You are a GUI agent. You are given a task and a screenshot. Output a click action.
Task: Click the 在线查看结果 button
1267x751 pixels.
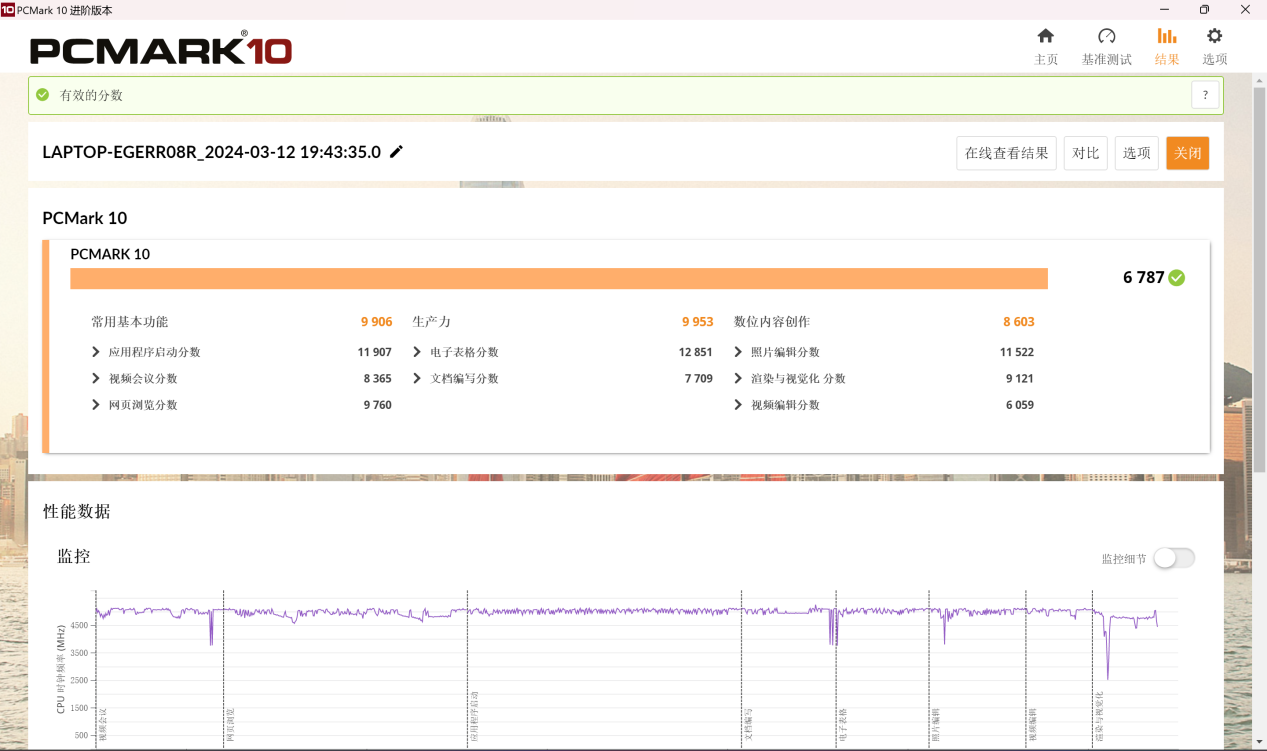1006,153
